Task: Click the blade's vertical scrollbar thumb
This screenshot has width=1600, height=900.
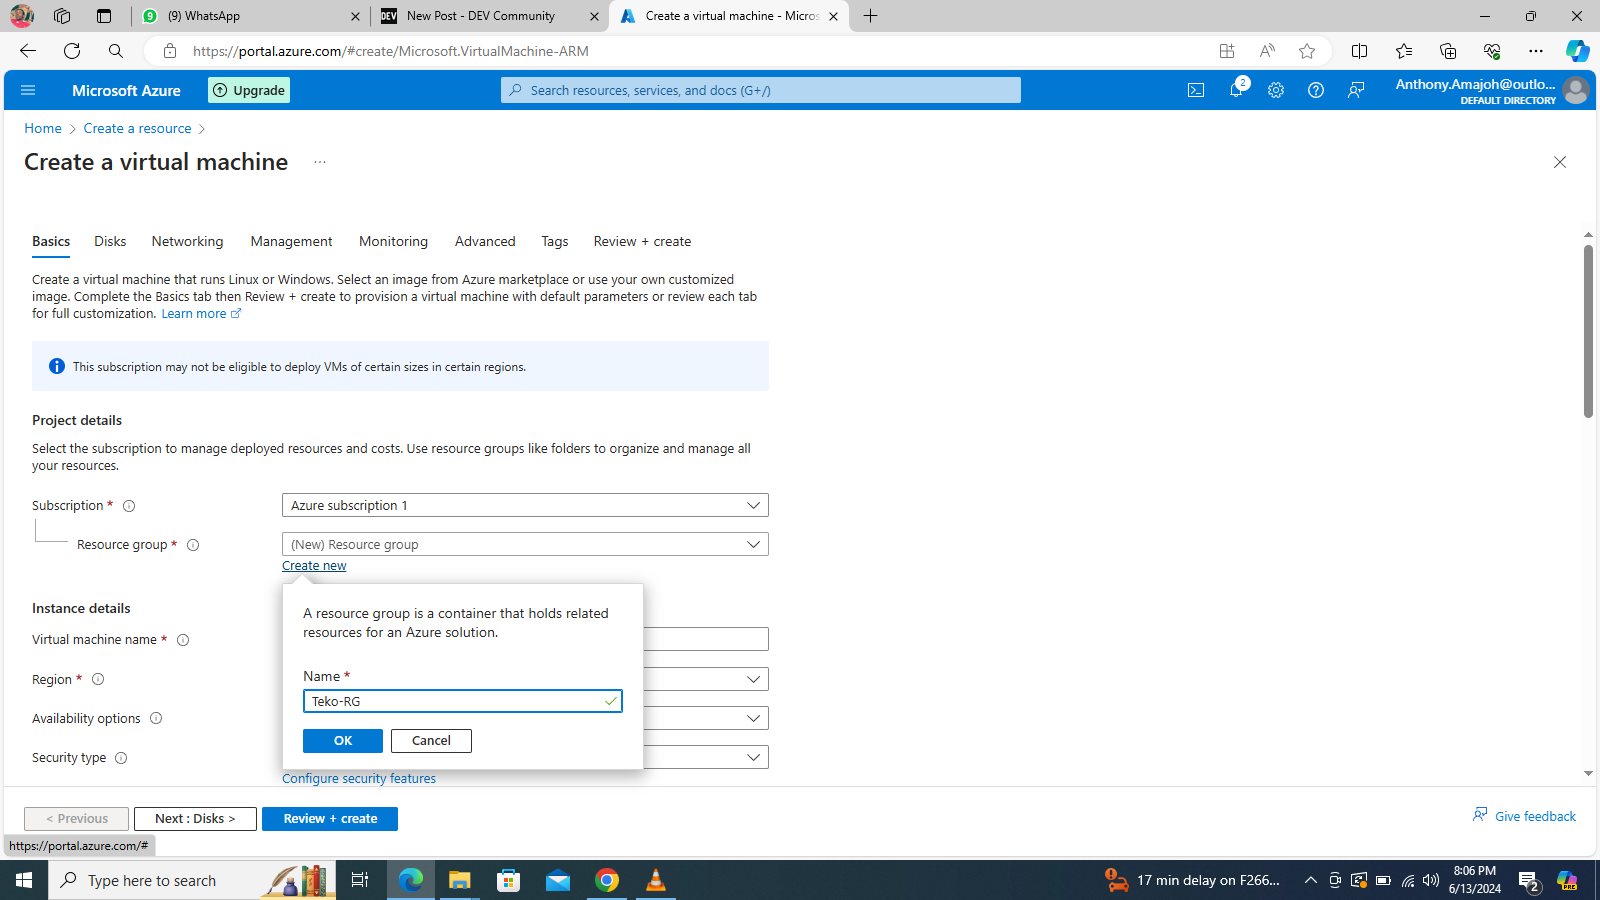Action: (1588, 330)
